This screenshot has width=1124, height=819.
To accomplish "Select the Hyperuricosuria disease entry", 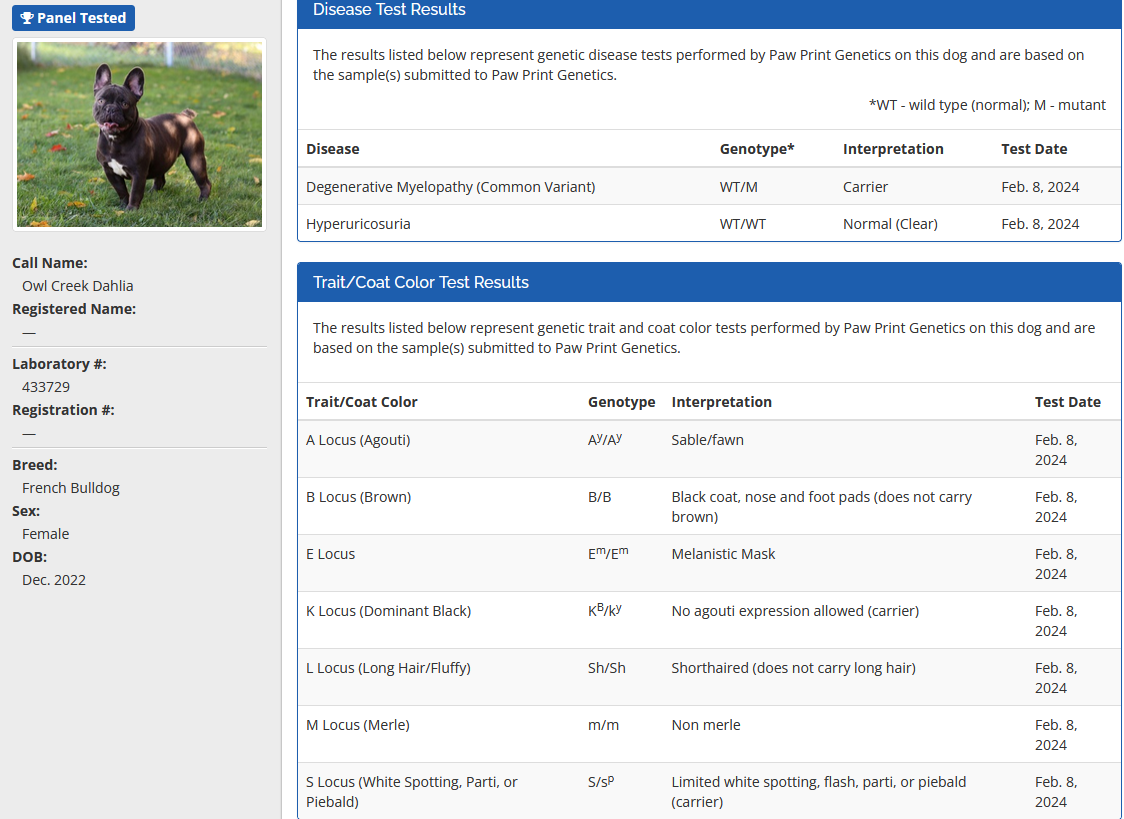I will 358,224.
